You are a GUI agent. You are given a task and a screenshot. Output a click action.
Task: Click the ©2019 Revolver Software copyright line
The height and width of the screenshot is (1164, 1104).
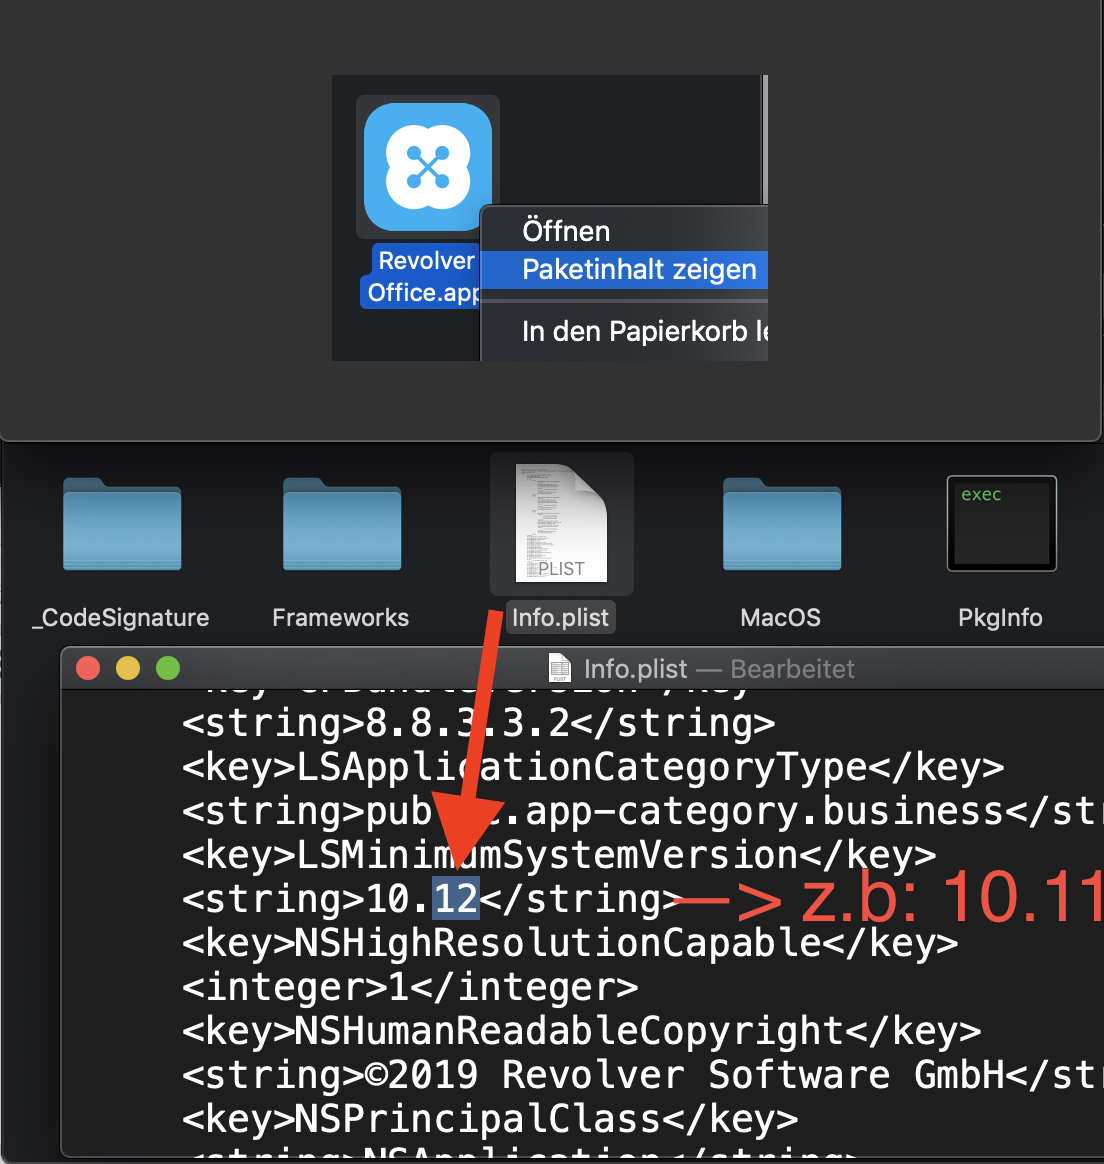click(x=640, y=1075)
